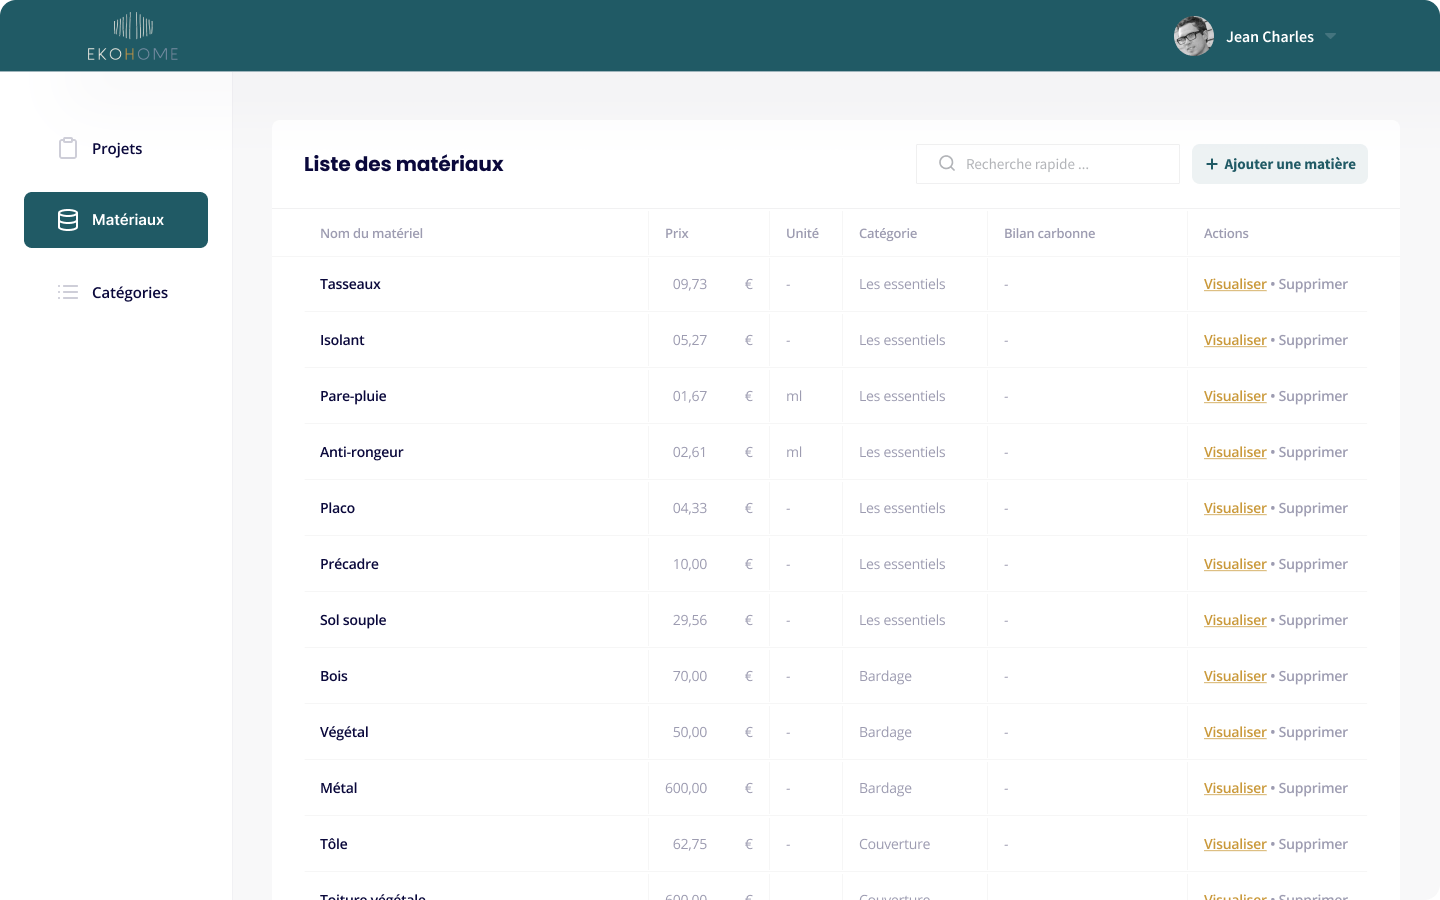Click Visualiser on the Bois row

click(x=1235, y=676)
